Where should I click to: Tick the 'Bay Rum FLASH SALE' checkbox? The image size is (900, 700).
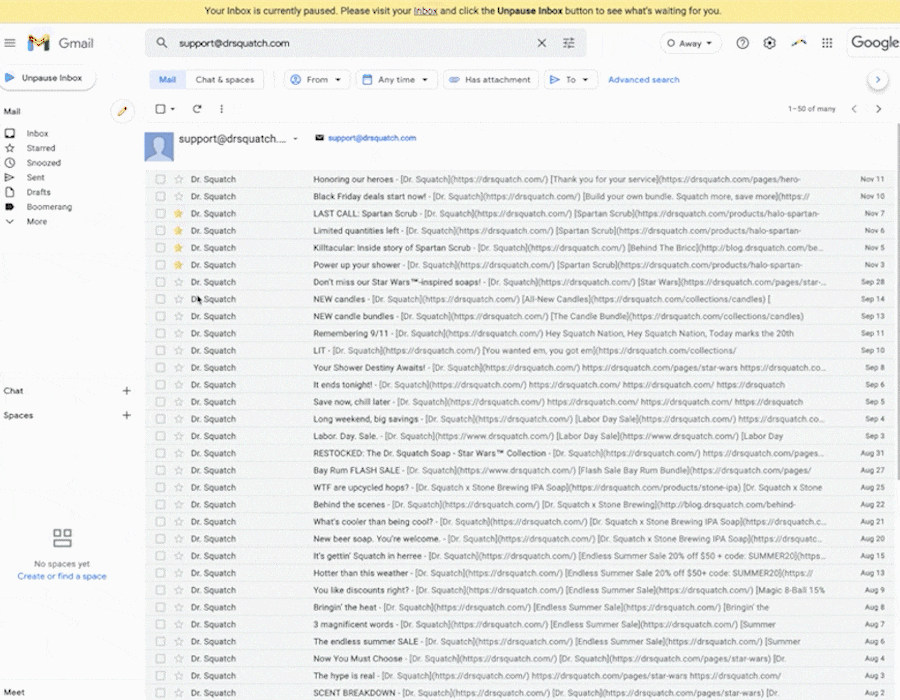tap(160, 470)
